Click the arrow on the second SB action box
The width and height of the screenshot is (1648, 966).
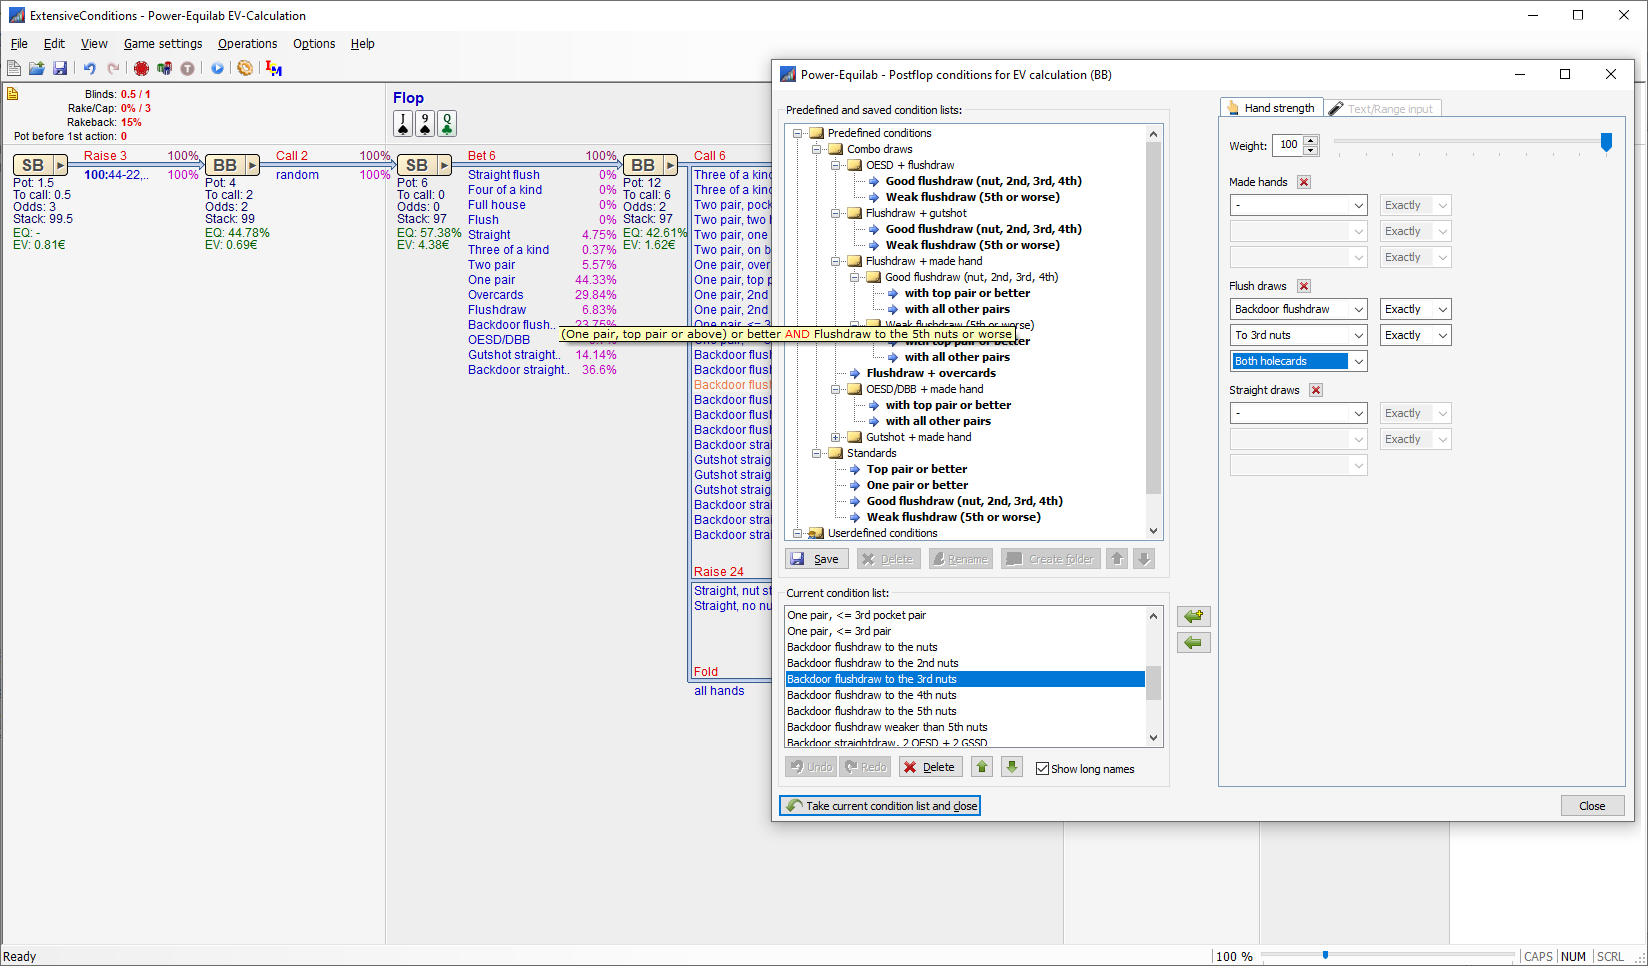tap(444, 165)
